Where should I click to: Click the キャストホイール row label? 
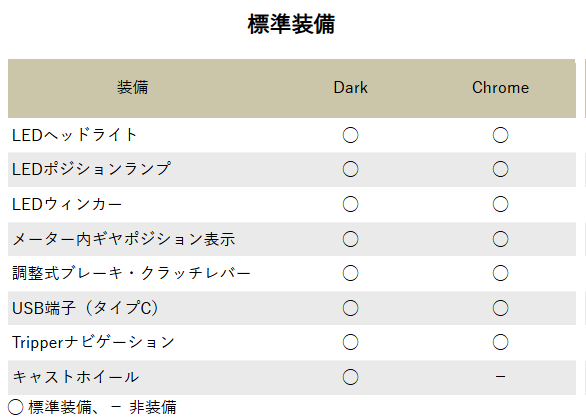76,377
